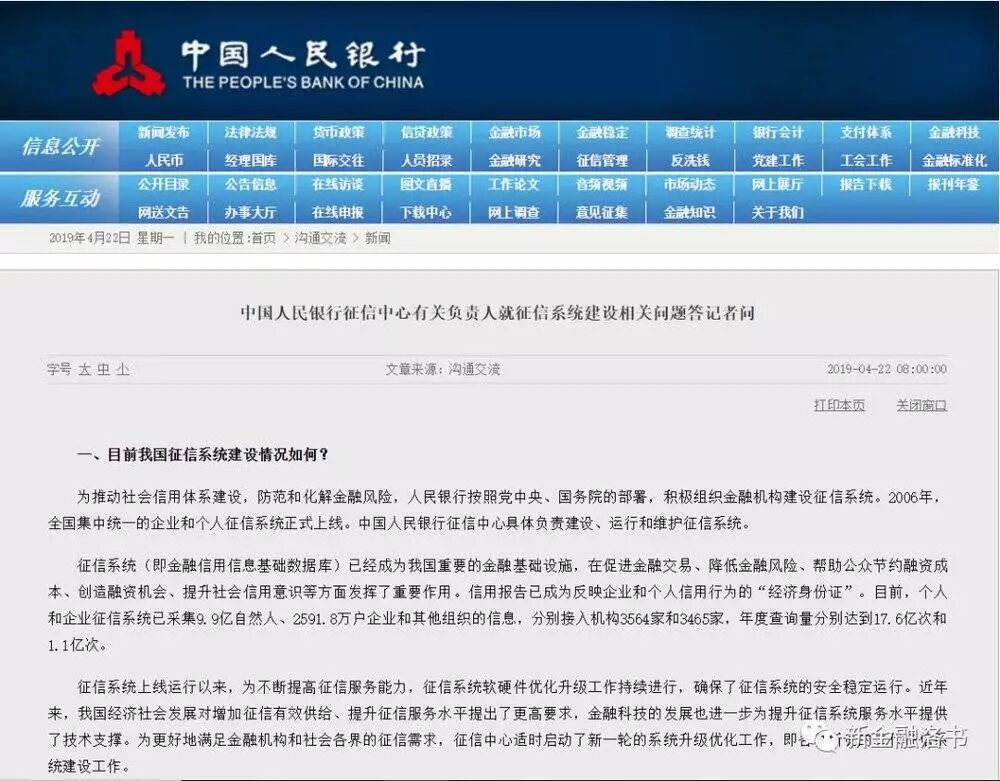
Task: Open the 法律法规 menu item
Action: (251, 133)
